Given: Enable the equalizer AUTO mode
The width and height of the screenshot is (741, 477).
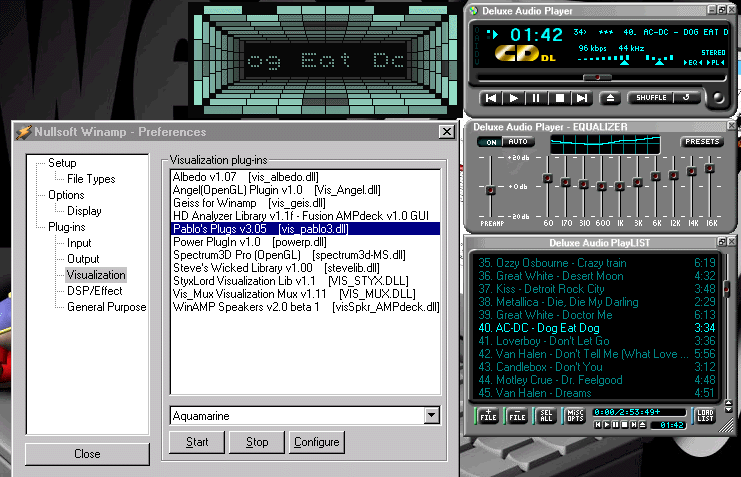Looking at the screenshot, I should click(x=516, y=142).
